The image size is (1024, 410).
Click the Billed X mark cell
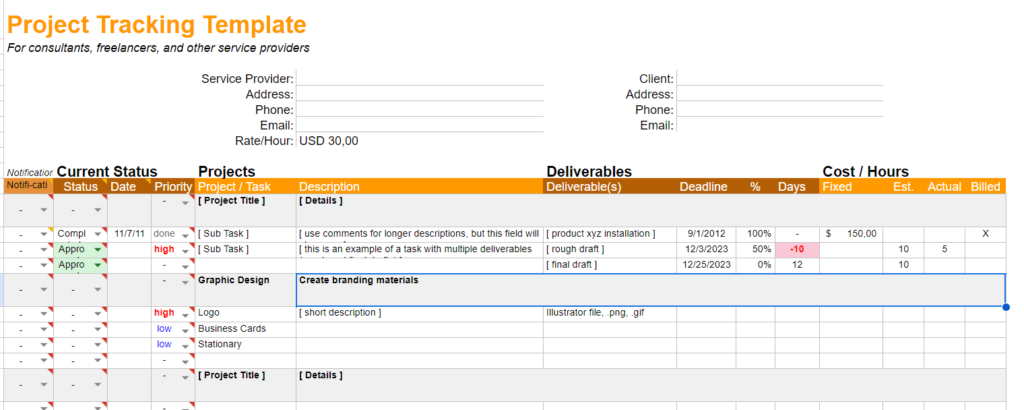tap(985, 234)
